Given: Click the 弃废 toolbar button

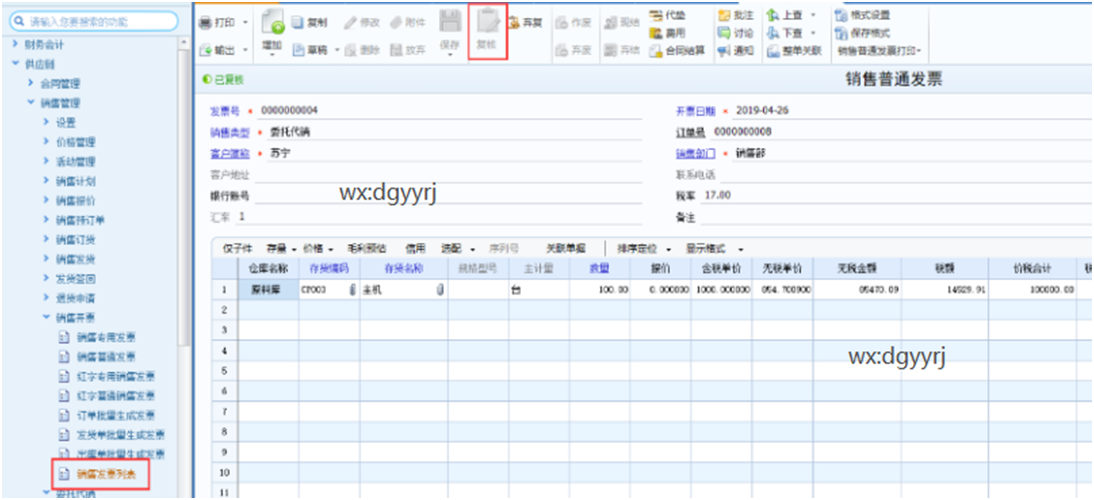Looking at the screenshot, I should (x=574, y=50).
